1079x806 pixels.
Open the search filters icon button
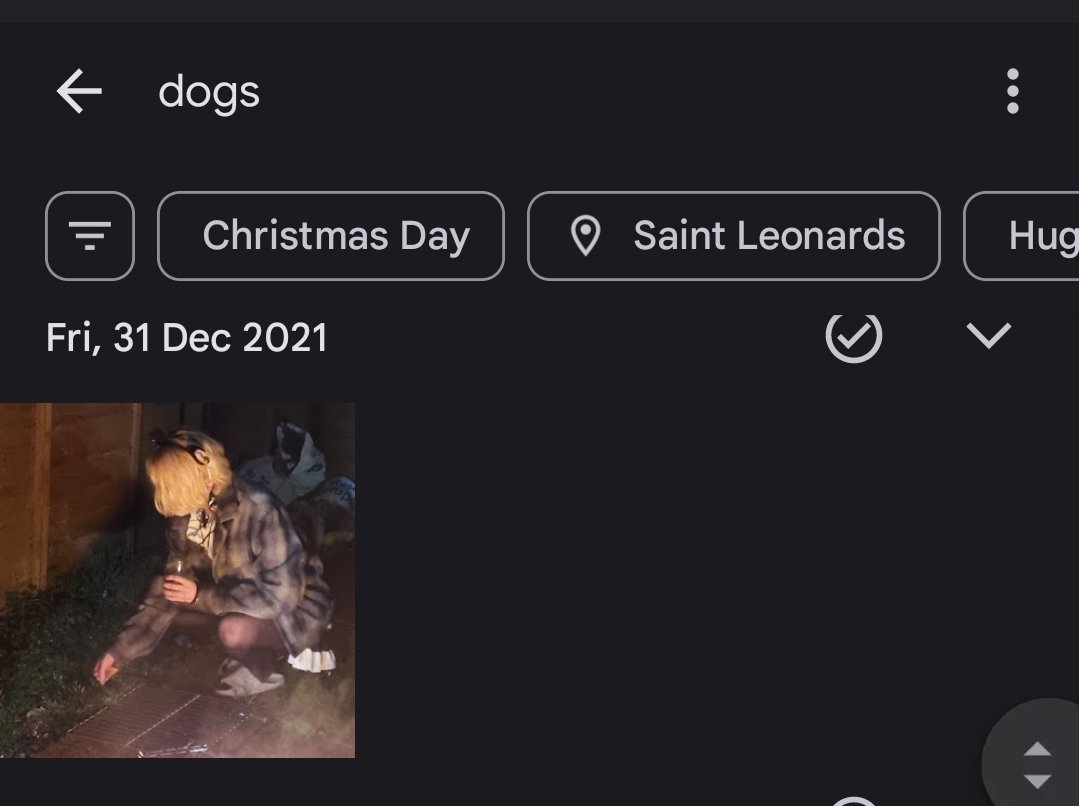[90, 236]
